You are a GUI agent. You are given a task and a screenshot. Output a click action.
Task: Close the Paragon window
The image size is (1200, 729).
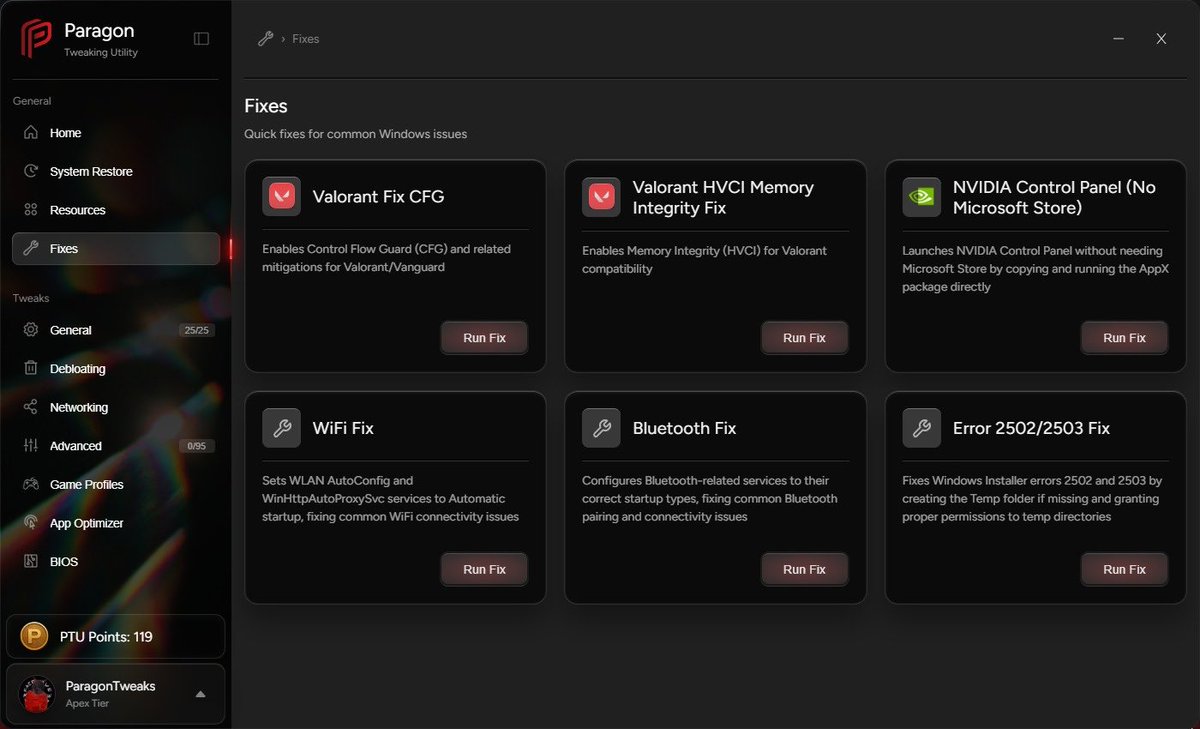click(1161, 39)
